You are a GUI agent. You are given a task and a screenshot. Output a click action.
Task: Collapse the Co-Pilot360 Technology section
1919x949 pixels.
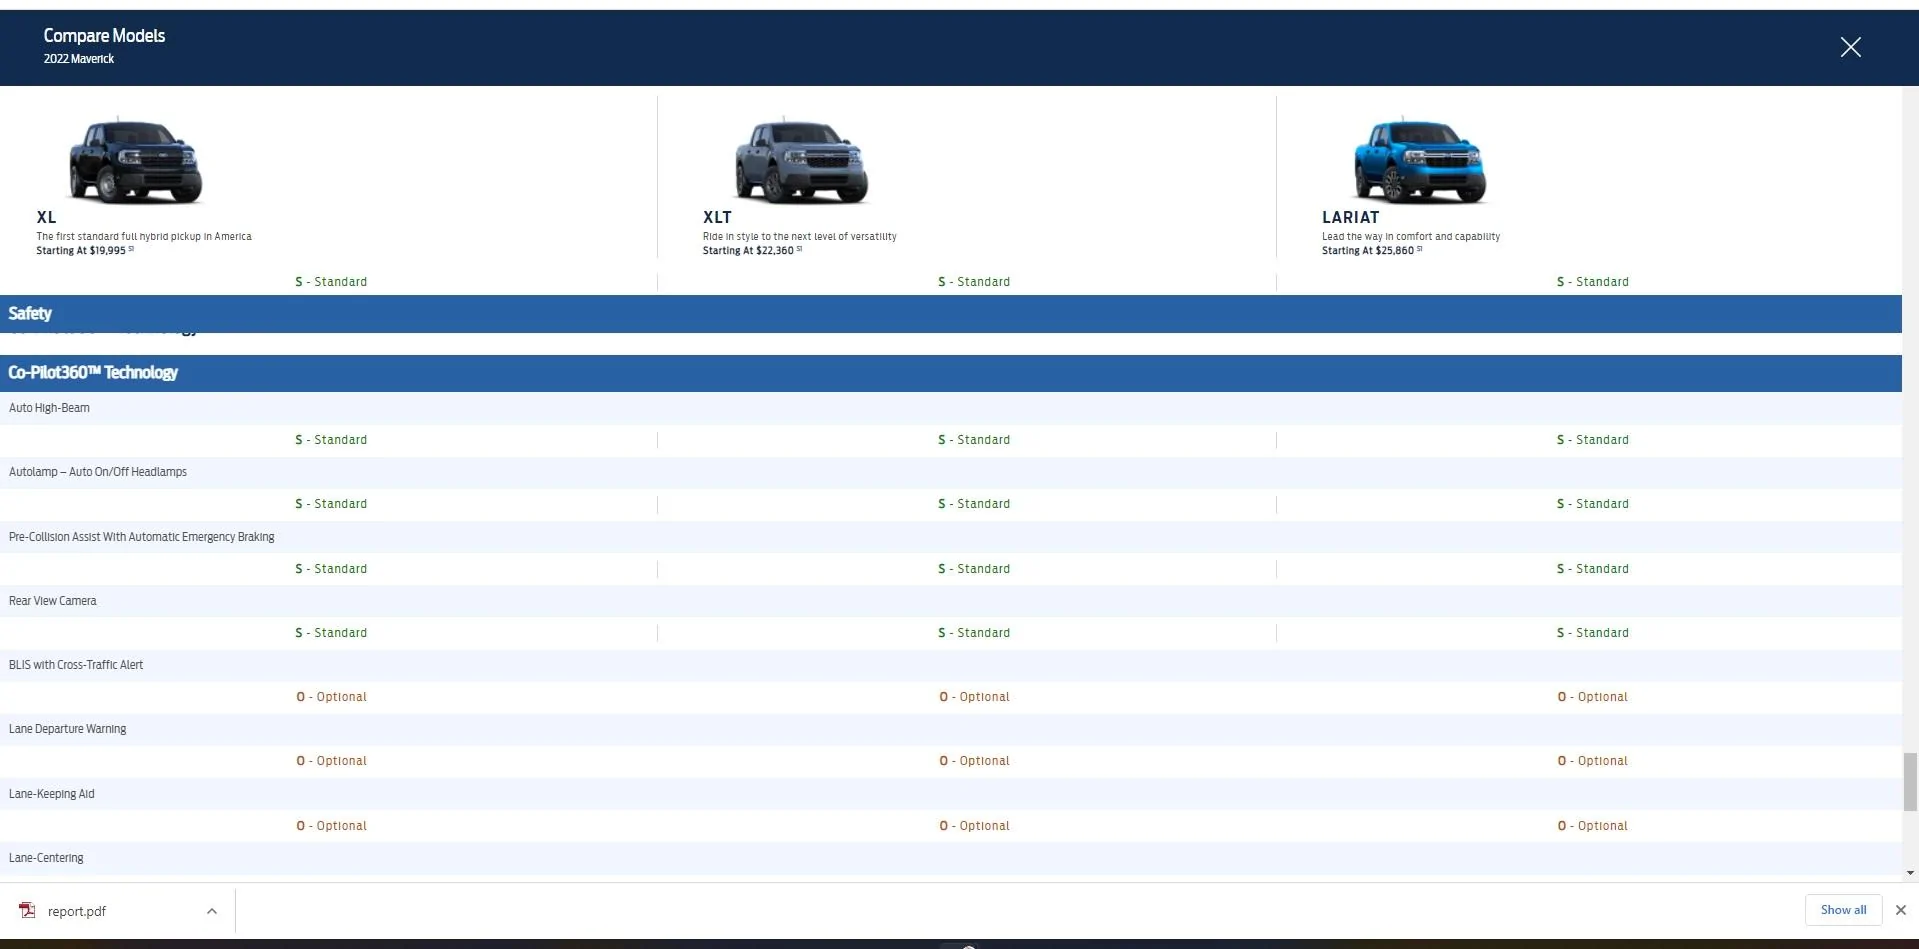[x=950, y=372]
